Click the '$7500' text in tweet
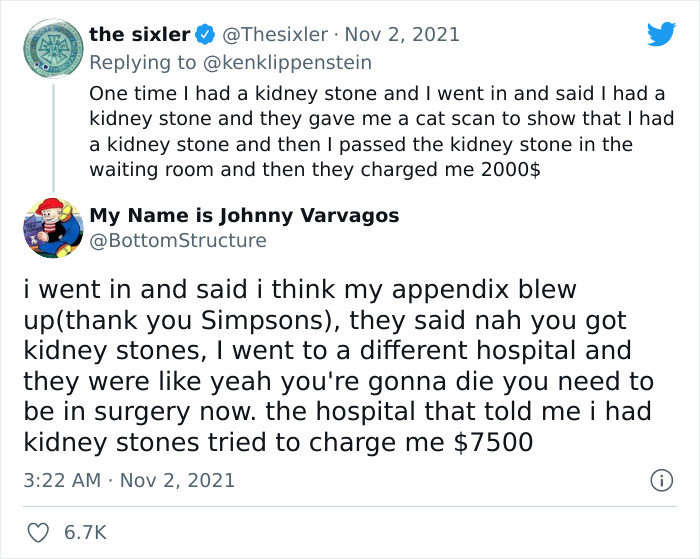The width and height of the screenshot is (700, 559). coord(493,442)
